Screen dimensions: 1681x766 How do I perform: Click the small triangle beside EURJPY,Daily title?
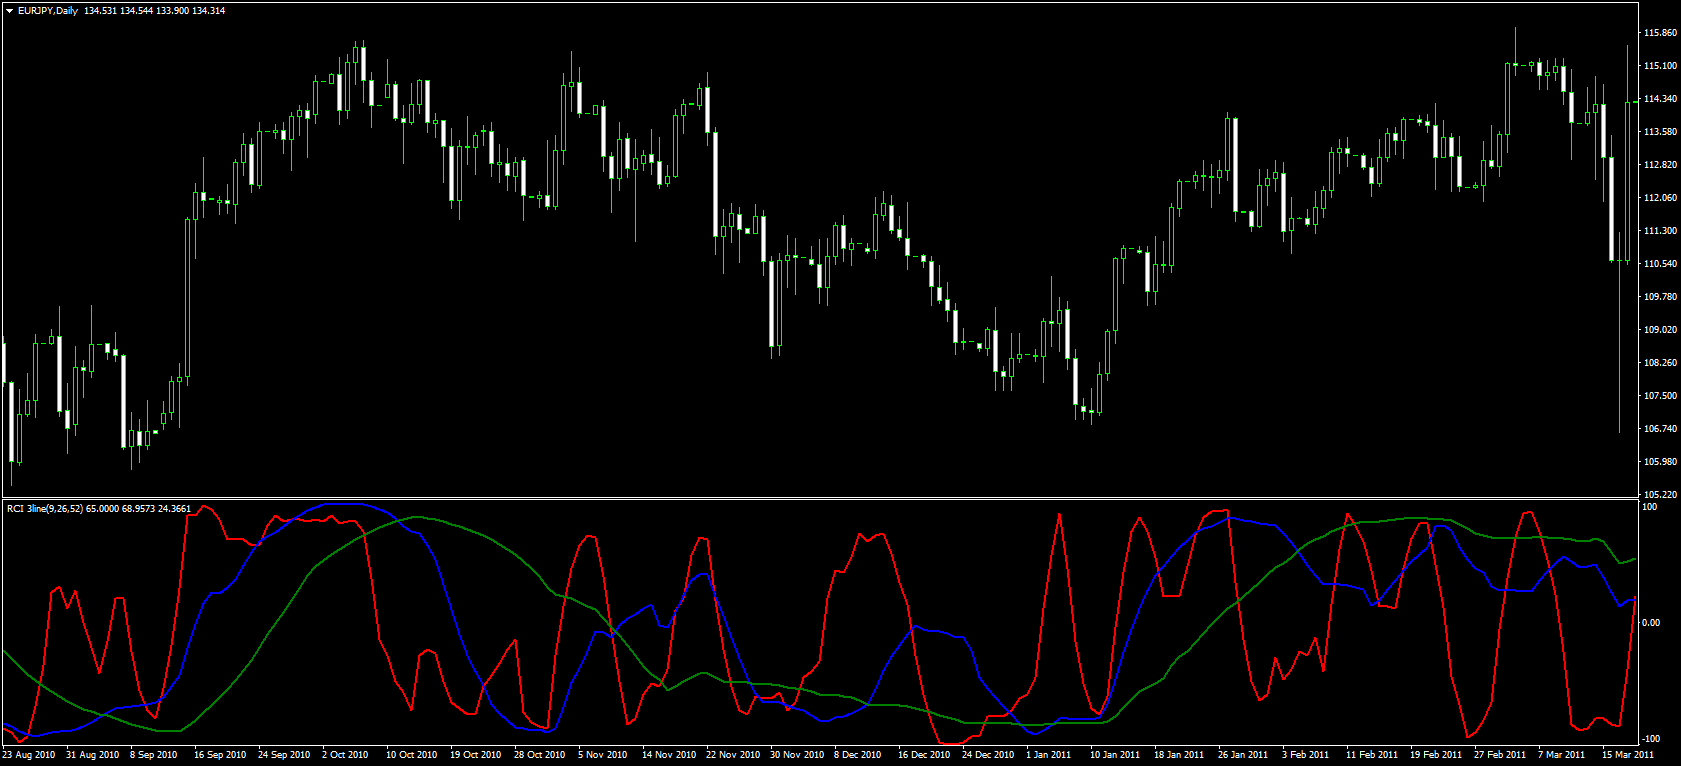[9, 11]
